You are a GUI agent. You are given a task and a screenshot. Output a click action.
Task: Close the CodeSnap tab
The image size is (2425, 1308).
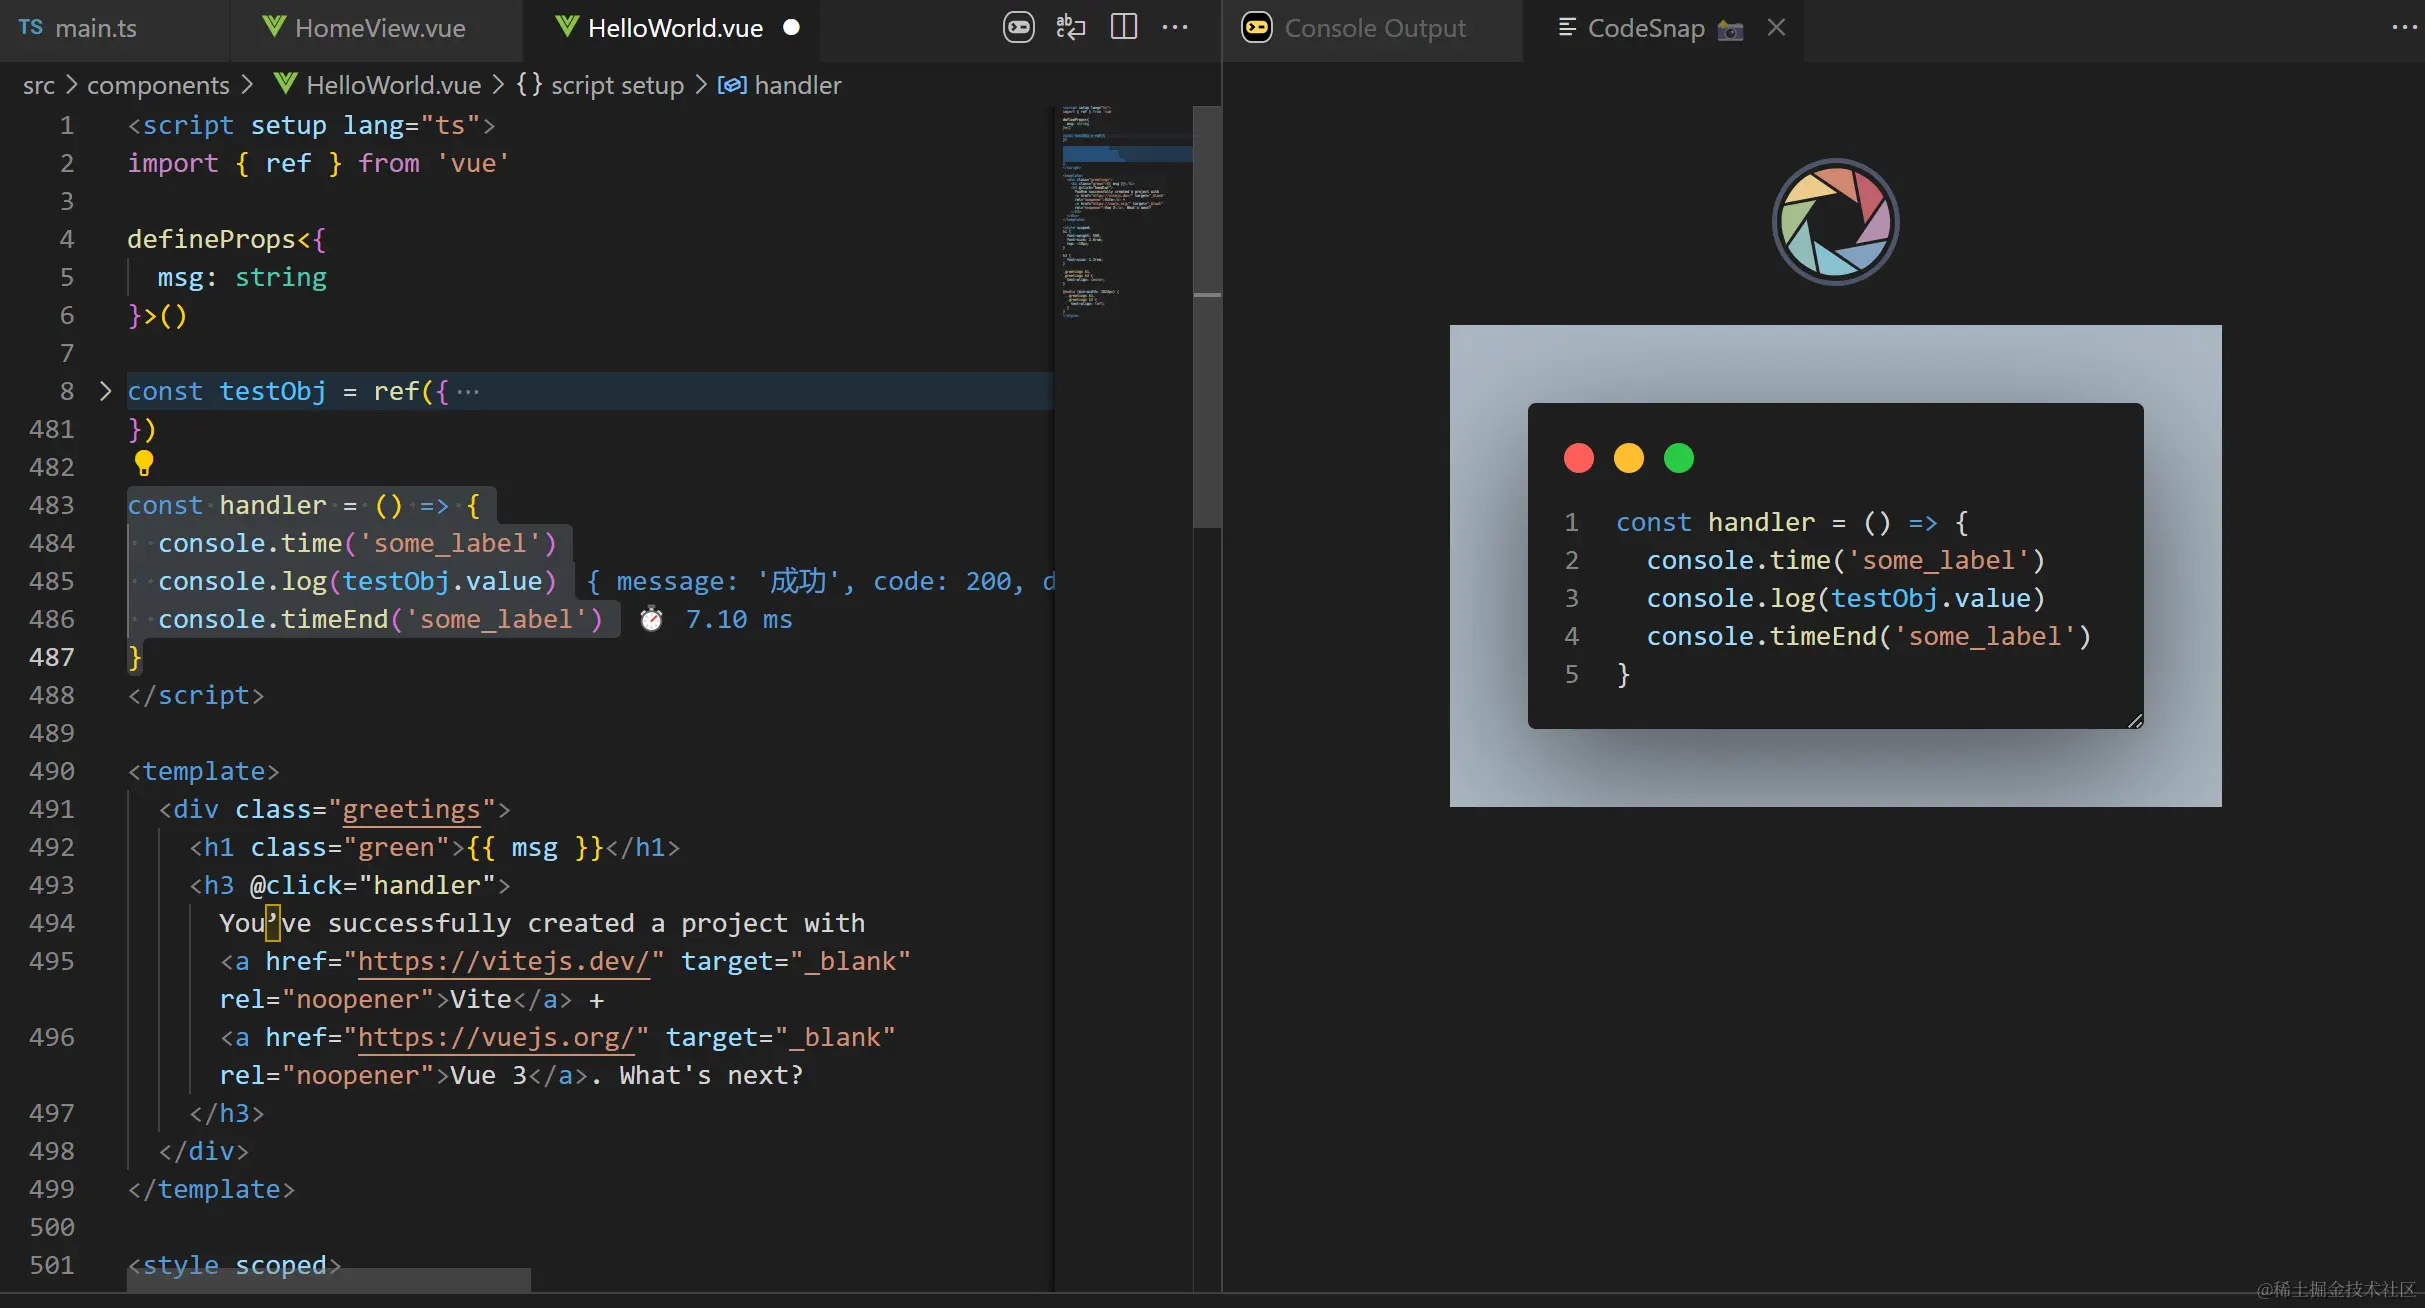coord(1776,28)
